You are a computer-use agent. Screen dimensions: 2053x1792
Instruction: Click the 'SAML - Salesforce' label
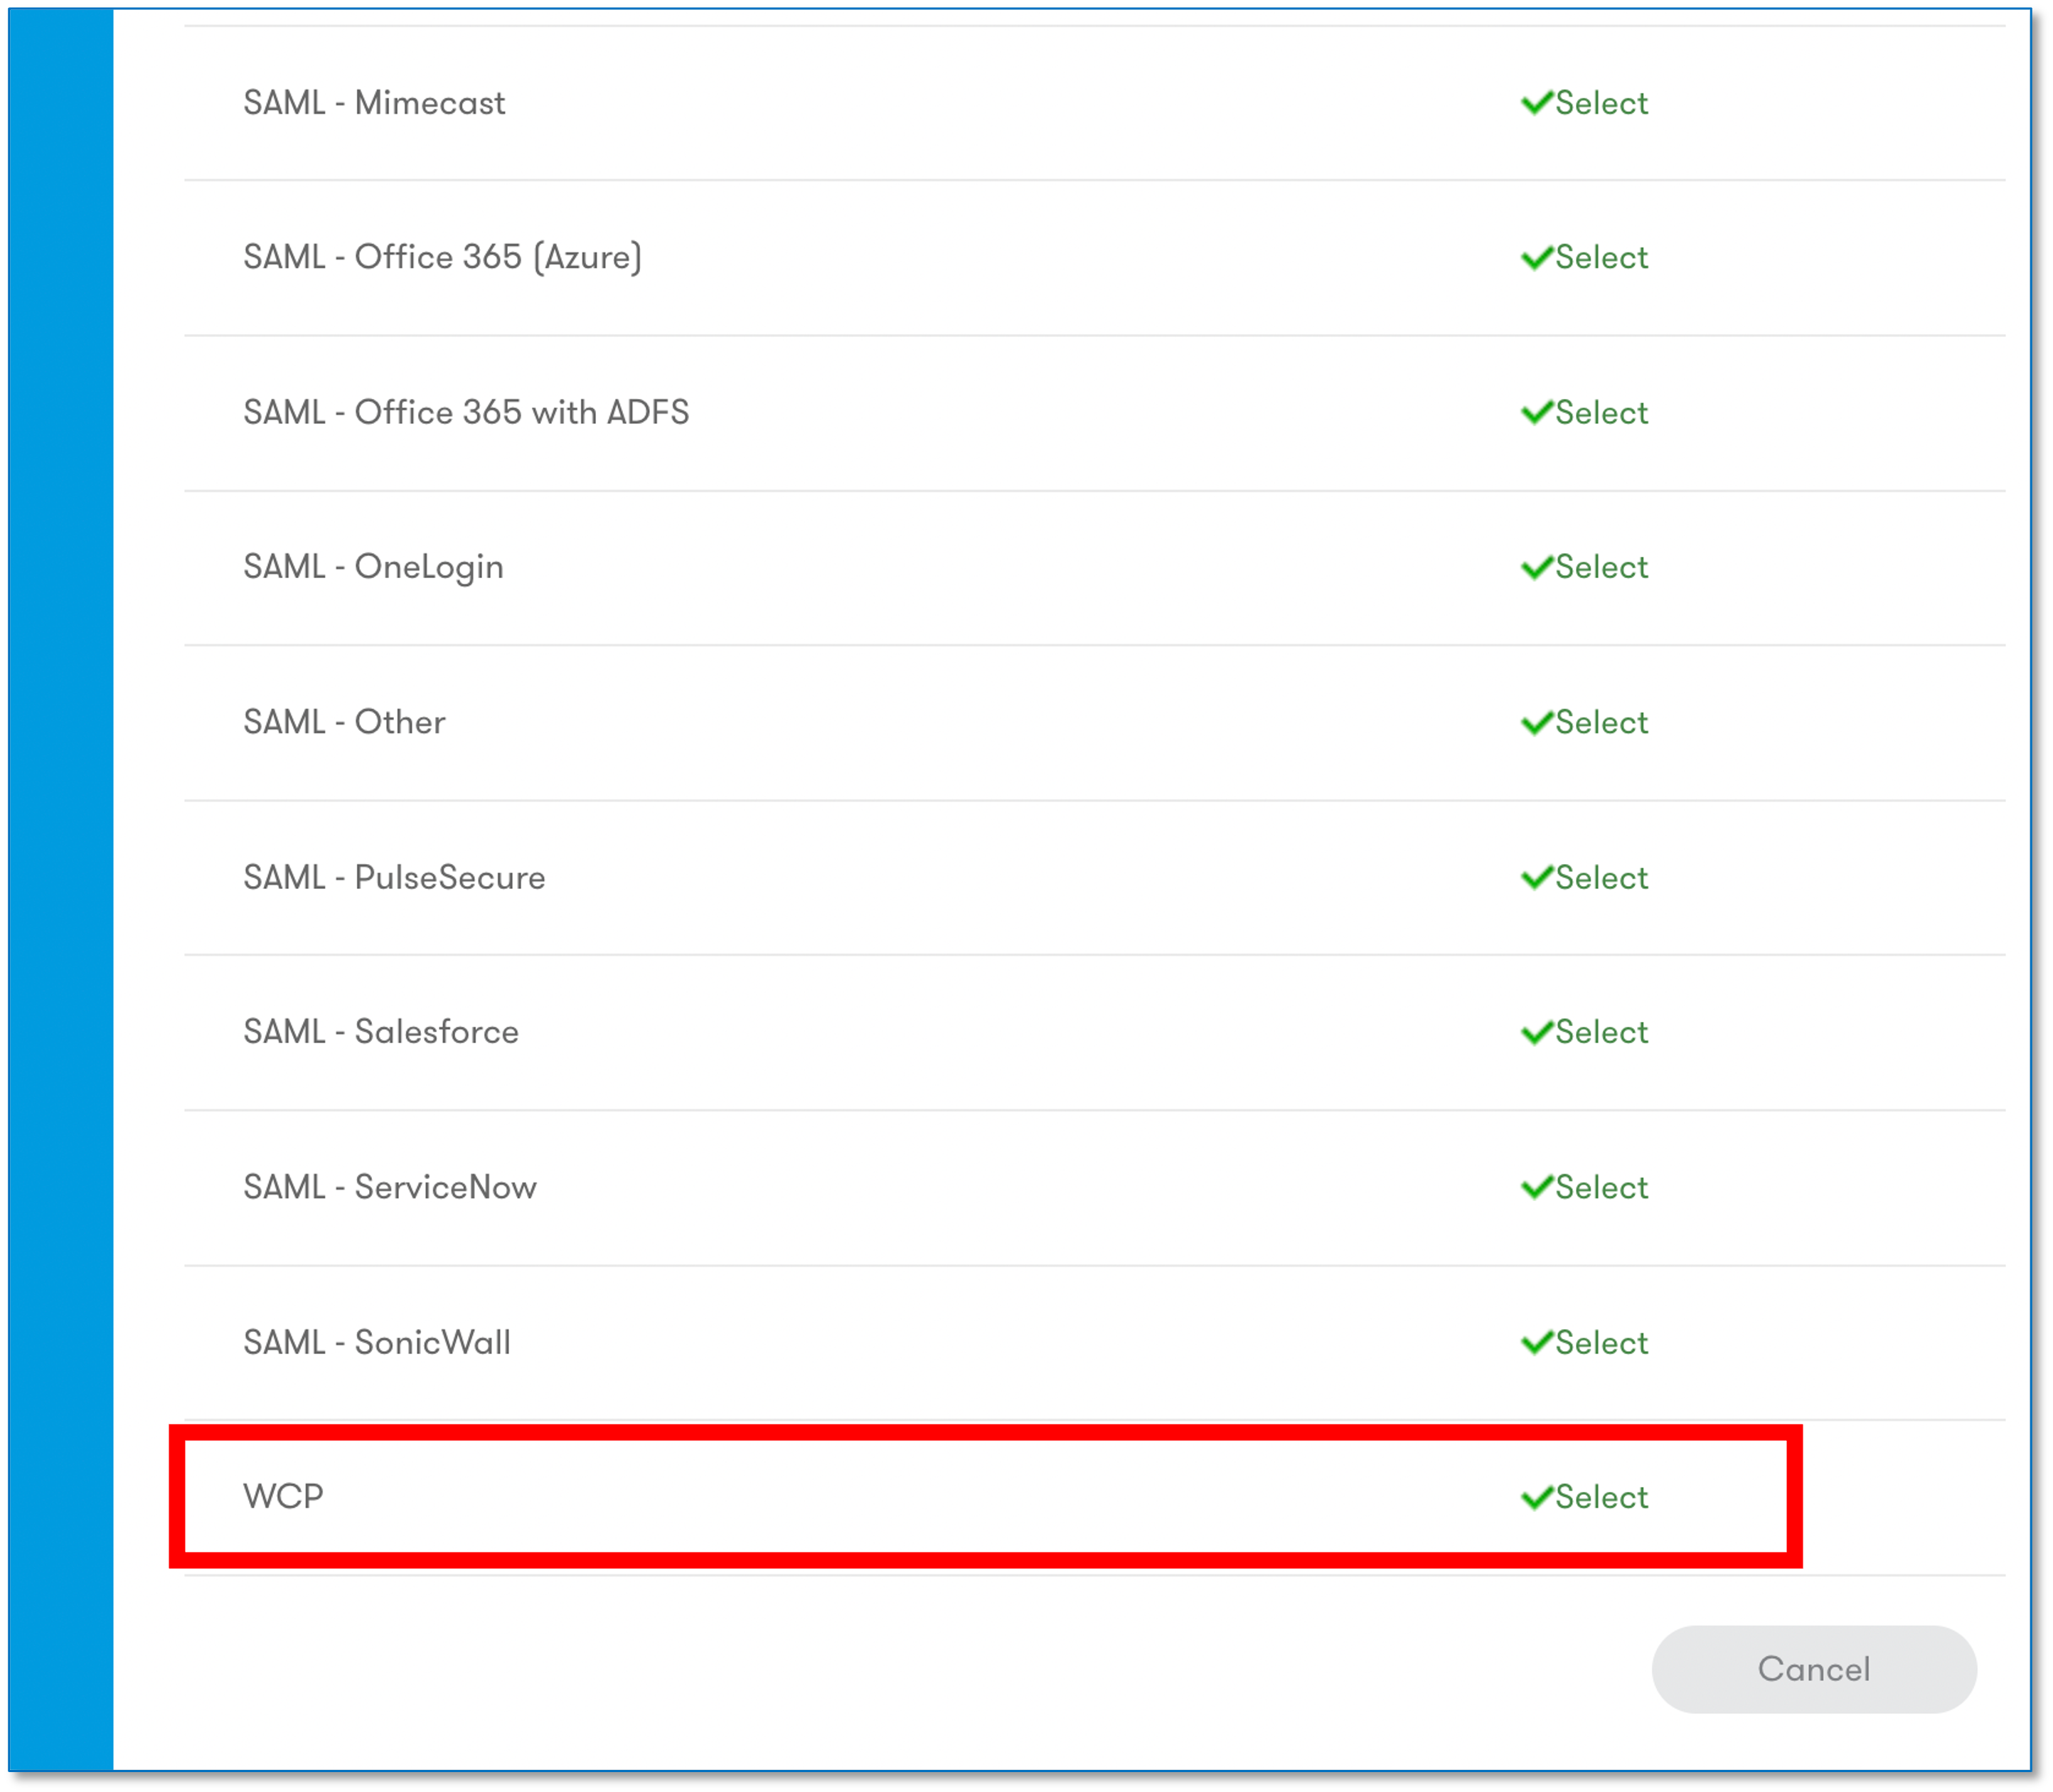click(x=381, y=1033)
